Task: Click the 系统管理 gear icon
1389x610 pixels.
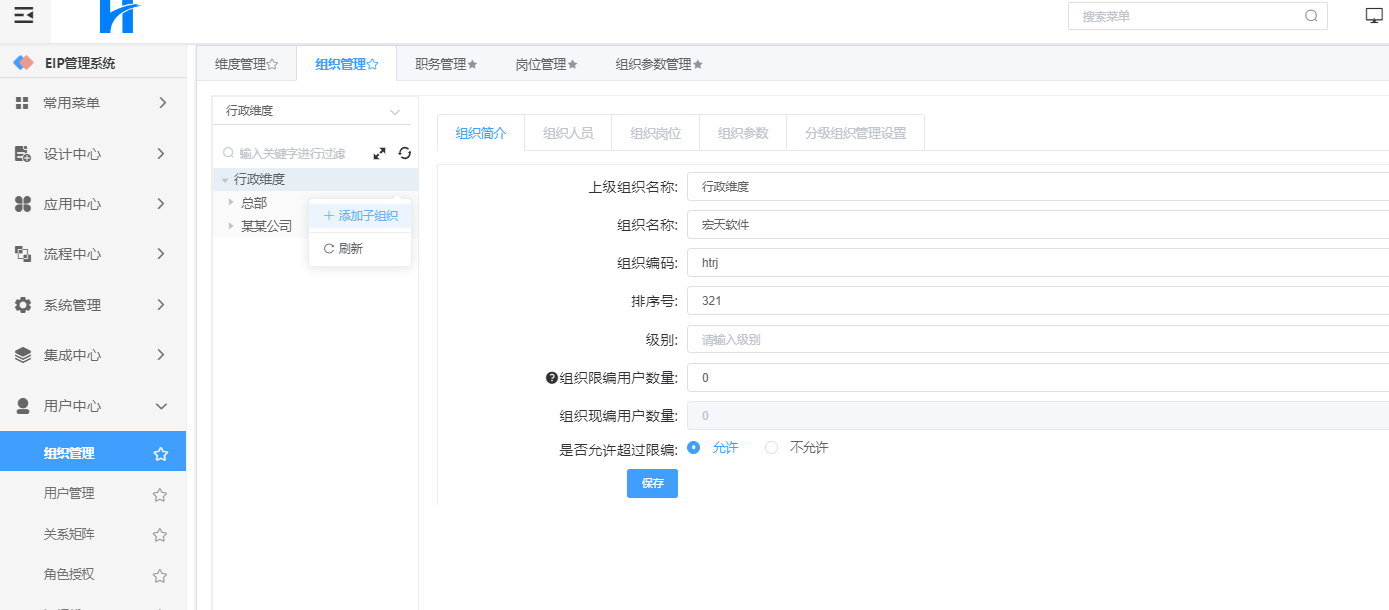Action: [22, 305]
